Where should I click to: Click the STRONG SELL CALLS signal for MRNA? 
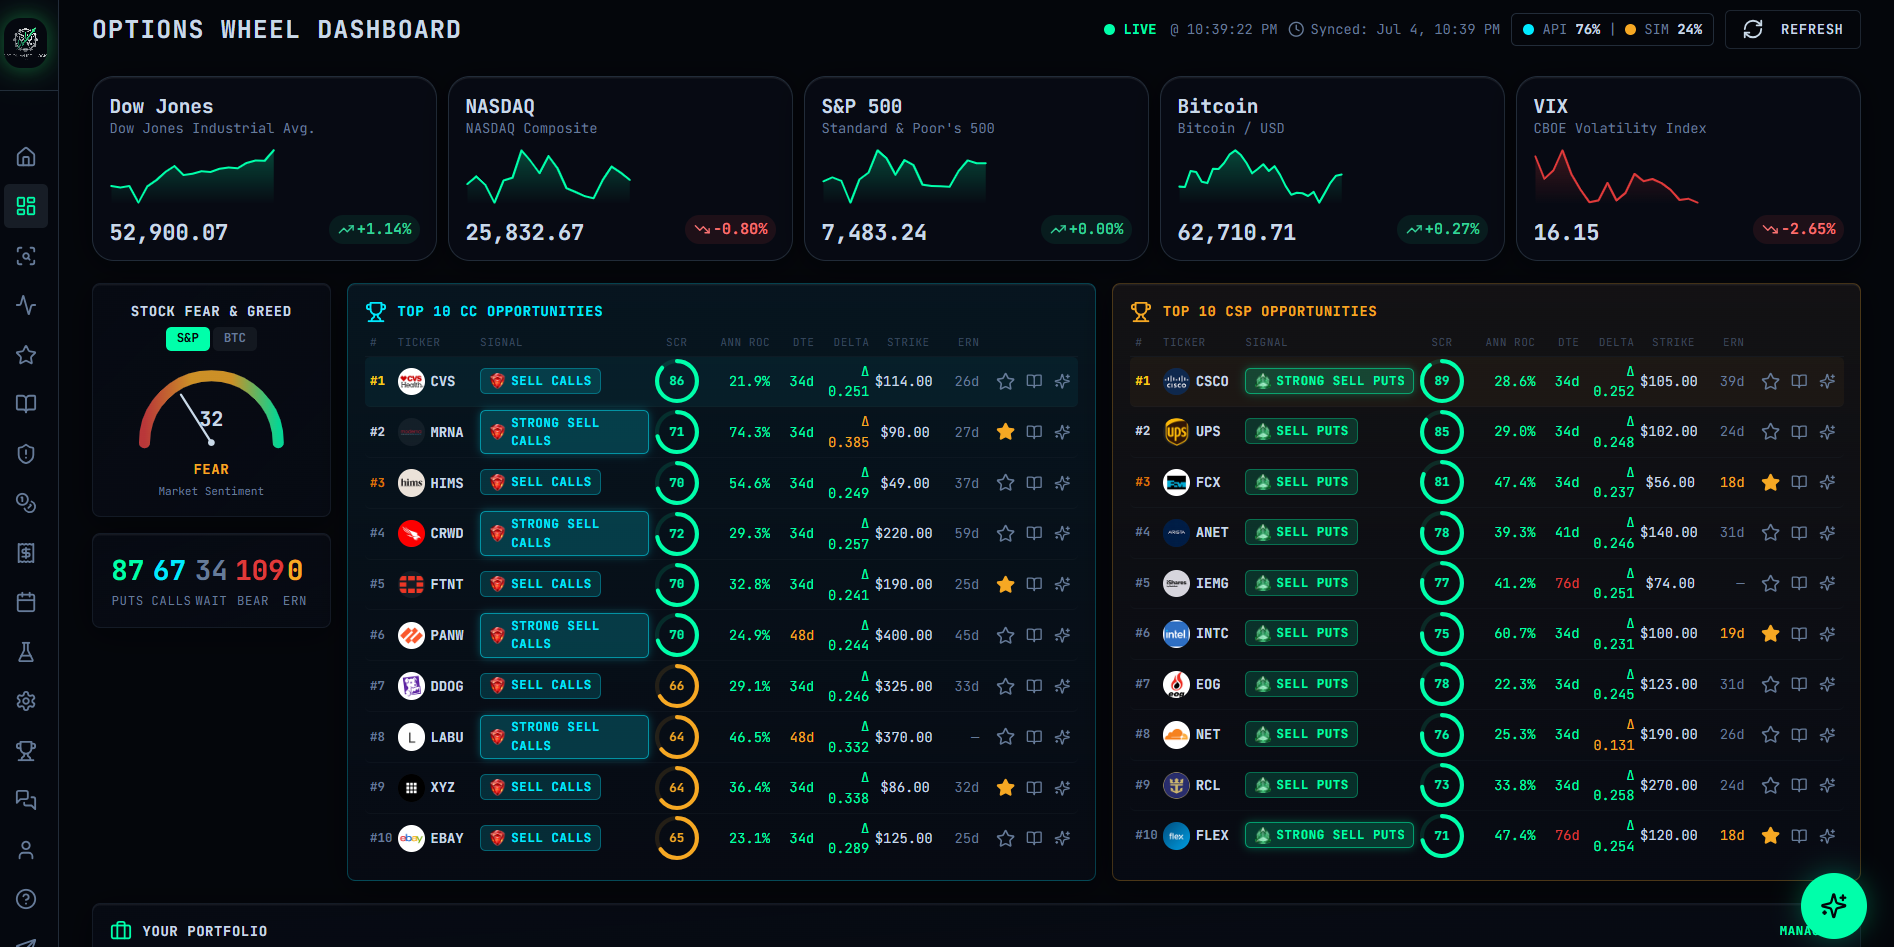tap(564, 432)
